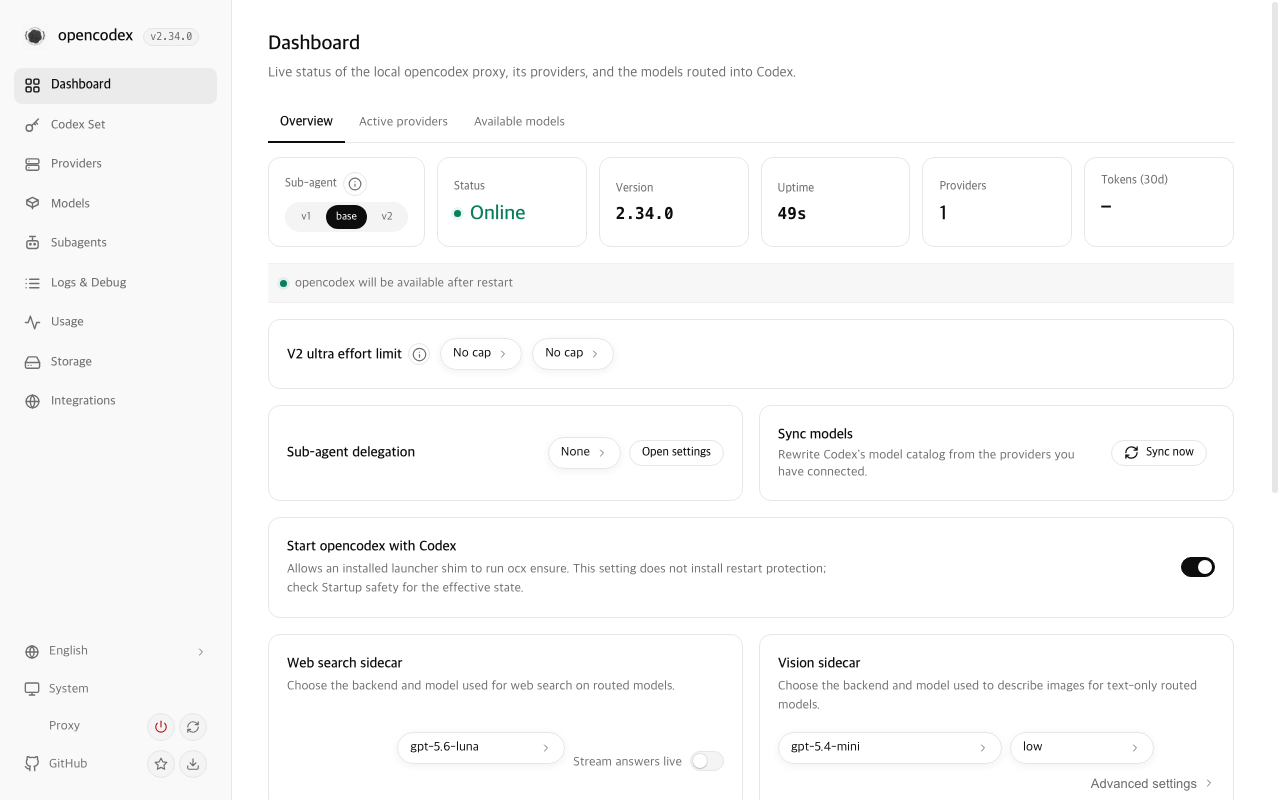Screen dimensions: 1280x800
Task: Click the star icon beside GitHub
Action: (160, 764)
